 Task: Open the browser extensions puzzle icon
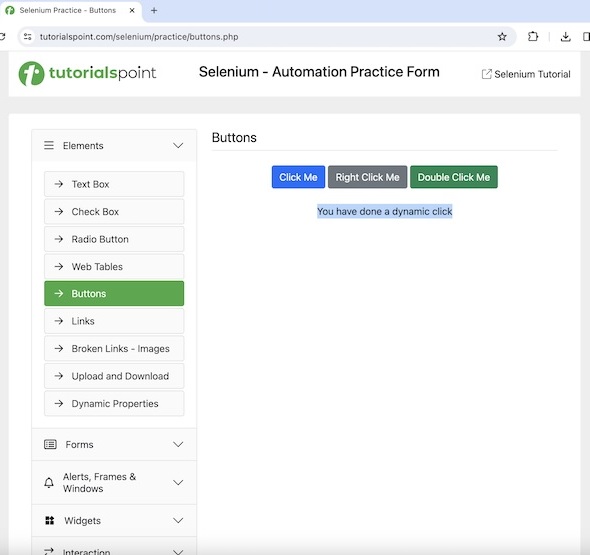pyautogui.click(x=533, y=36)
